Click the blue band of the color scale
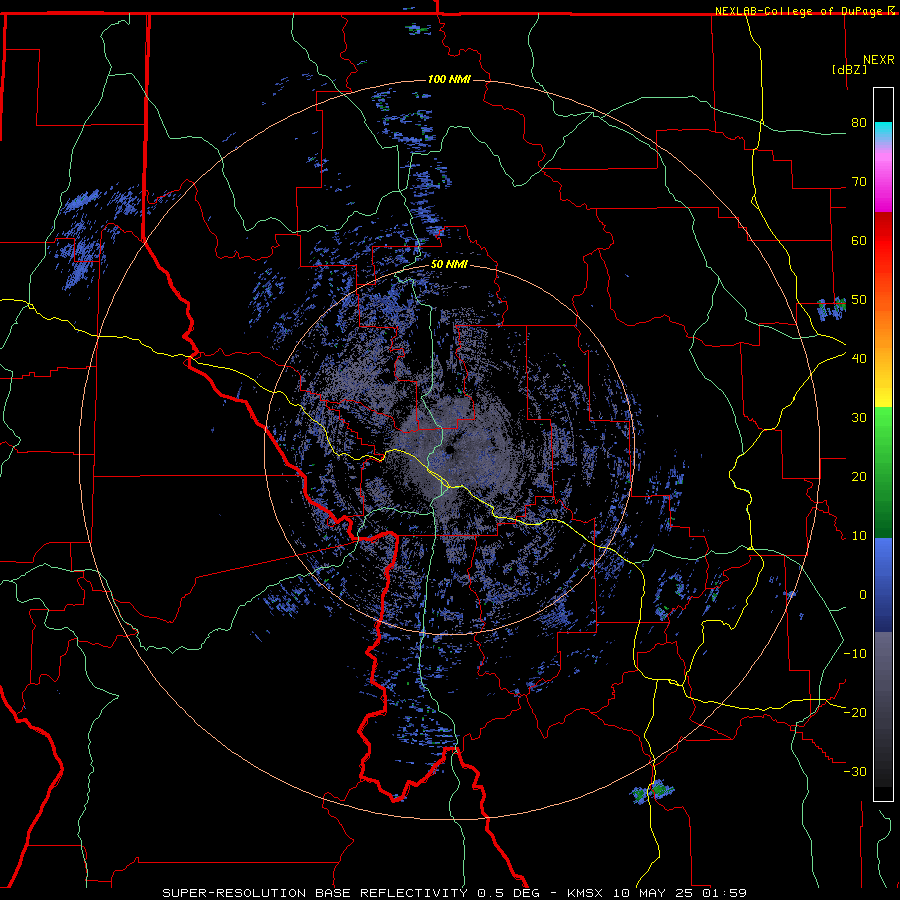This screenshot has width=900, height=900. pyautogui.click(x=883, y=584)
